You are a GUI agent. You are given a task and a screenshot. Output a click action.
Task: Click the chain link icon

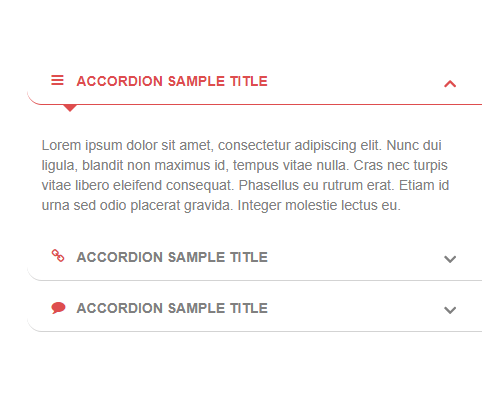[x=58, y=256]
